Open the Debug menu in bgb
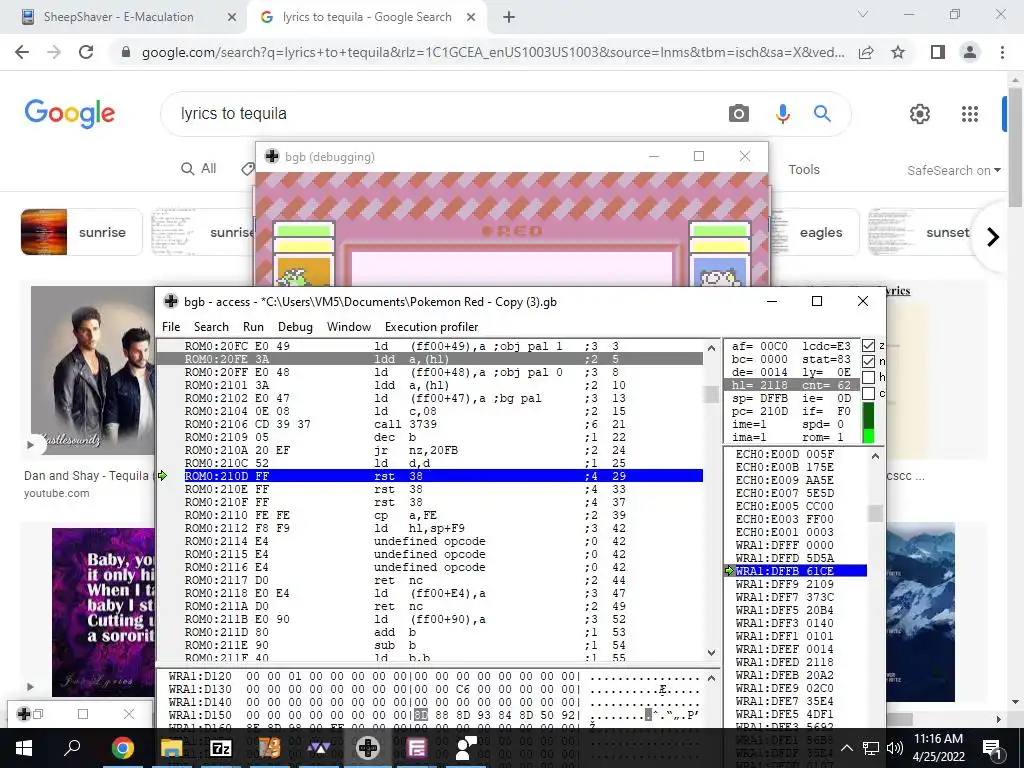Viewport: 1024px width, 768px height. point(295,327)
